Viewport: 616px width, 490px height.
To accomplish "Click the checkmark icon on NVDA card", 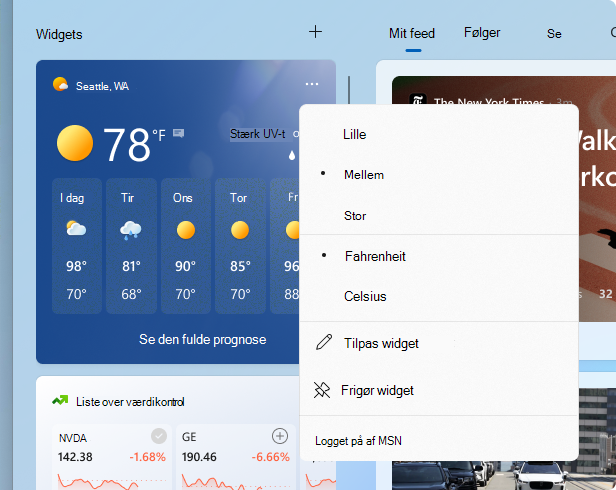I will [159, 436].
